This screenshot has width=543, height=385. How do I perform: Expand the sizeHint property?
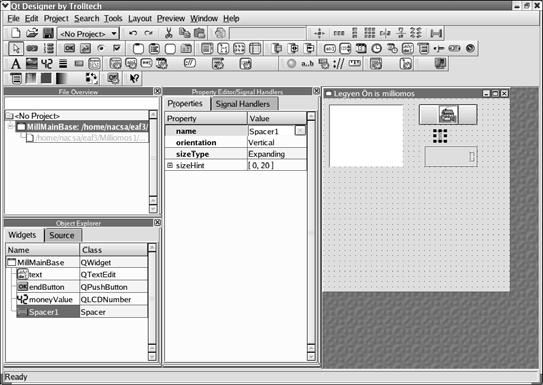click(x=170, y=165)
